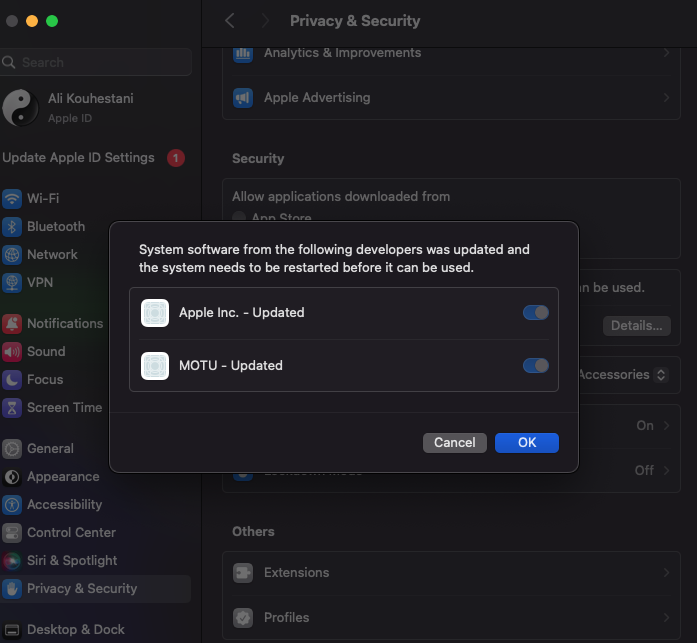This screenshot has width=697, height=643.
Task: Click the Accessibility icon
Action: (x=12, y=505)
